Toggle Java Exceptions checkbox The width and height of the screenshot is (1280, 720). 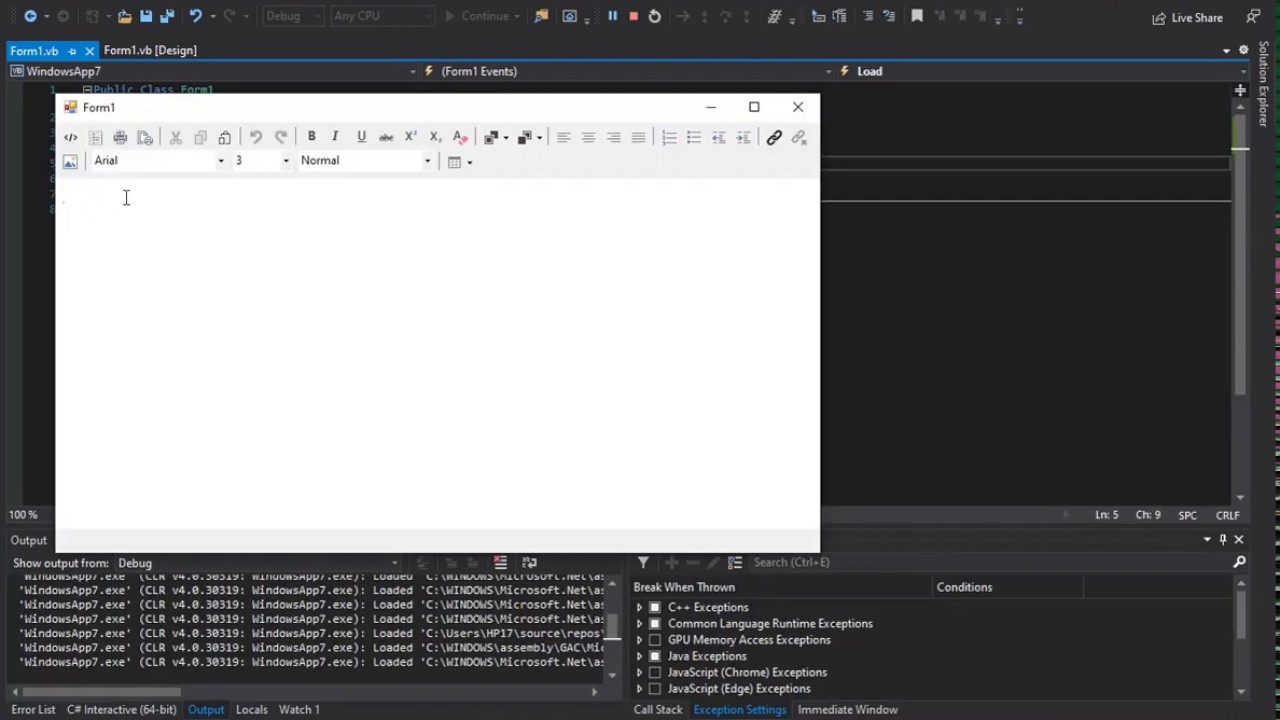point(655,656)
